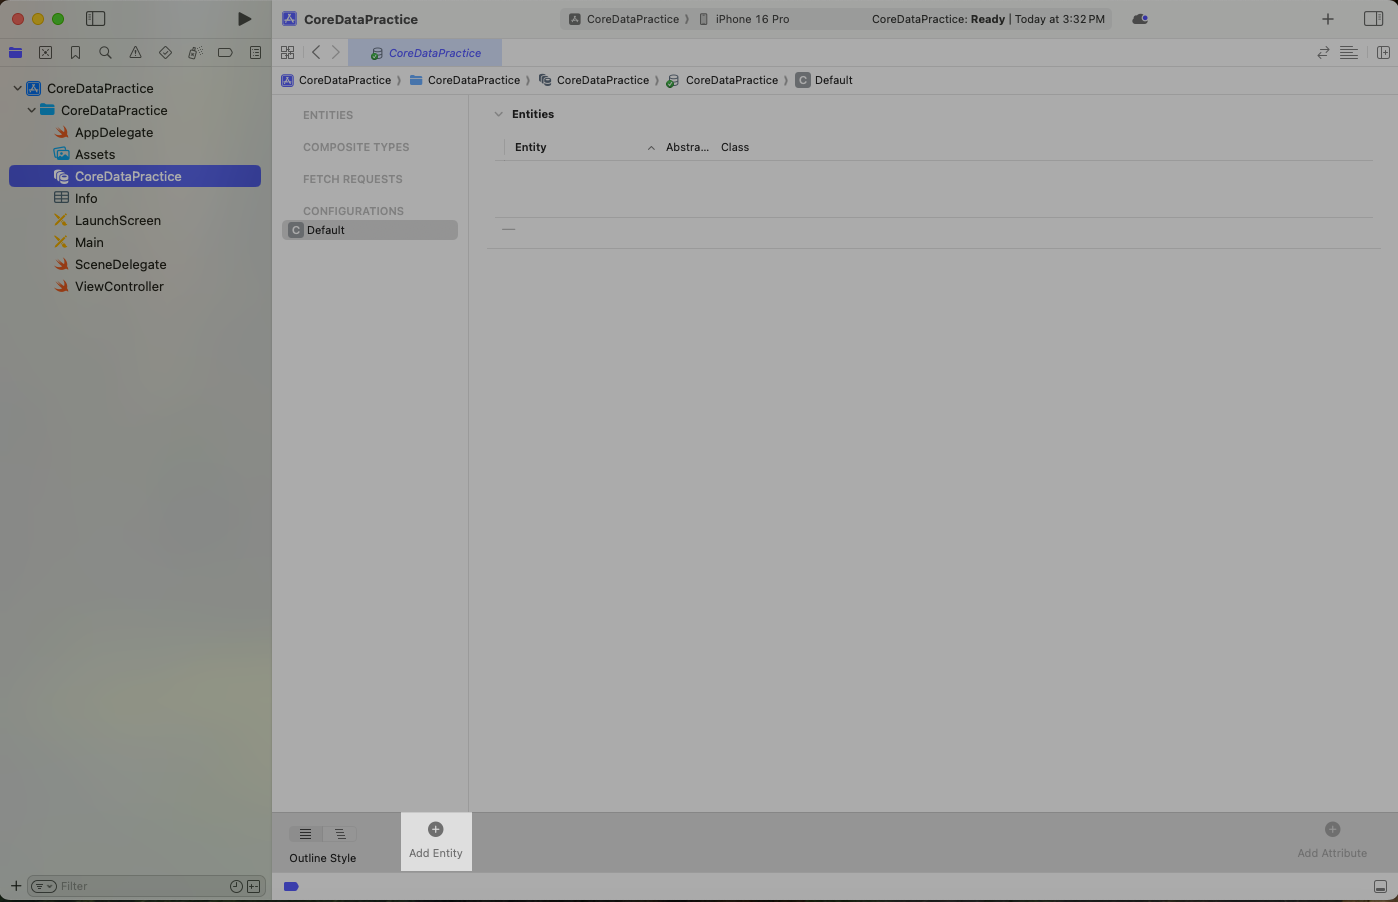Screen dimensions: 1398x902
Task: Switch Outline Style to flat list
Action: 306,834
